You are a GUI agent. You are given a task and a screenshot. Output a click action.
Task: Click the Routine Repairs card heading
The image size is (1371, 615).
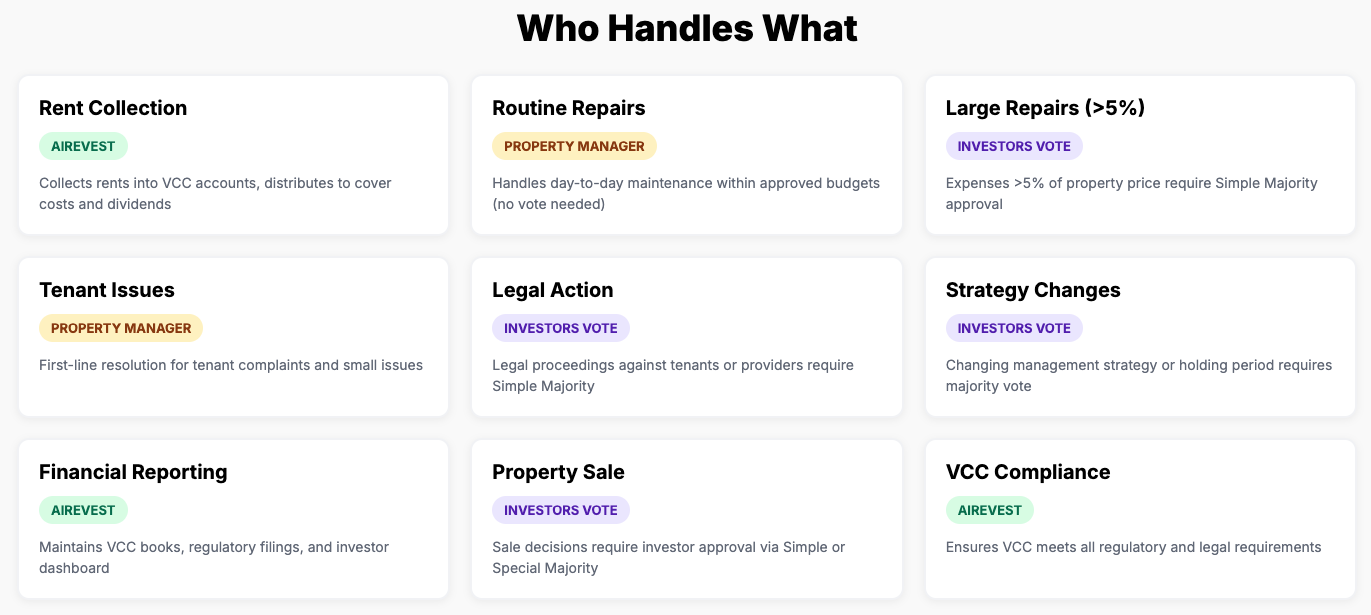(x=568, y=108)
